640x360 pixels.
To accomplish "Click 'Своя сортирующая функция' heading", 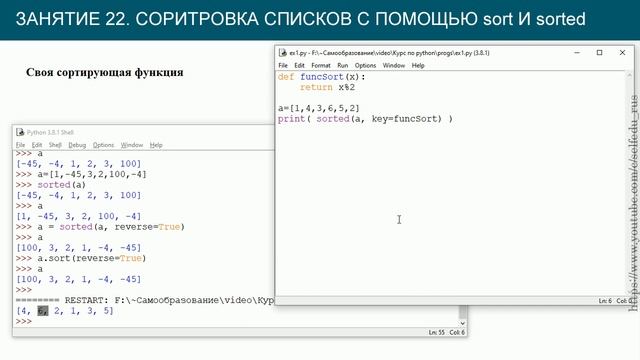I will [x=104, y=72].
